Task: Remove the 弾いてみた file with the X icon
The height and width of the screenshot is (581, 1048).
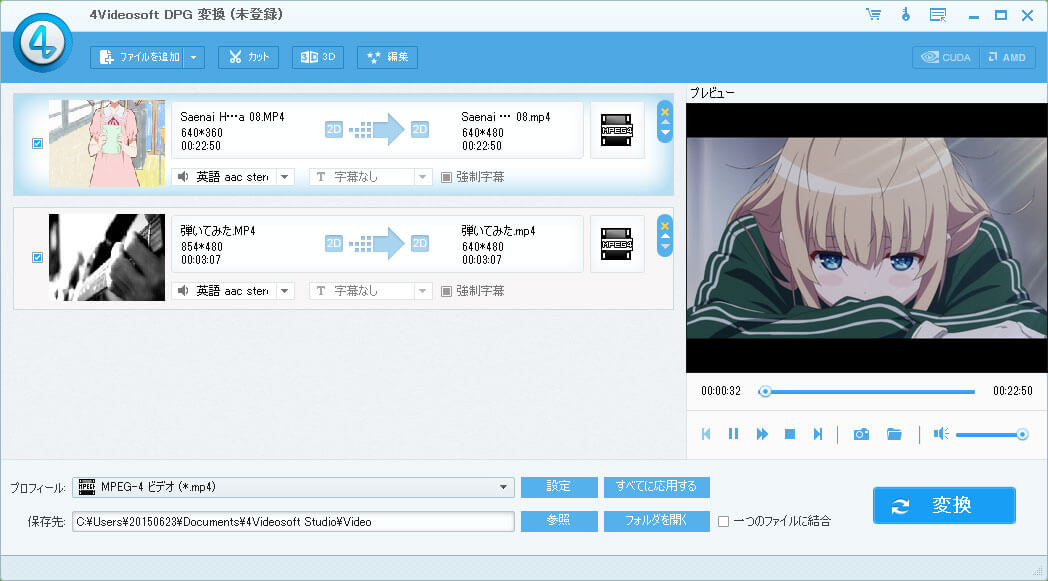Action: point(664,226)
